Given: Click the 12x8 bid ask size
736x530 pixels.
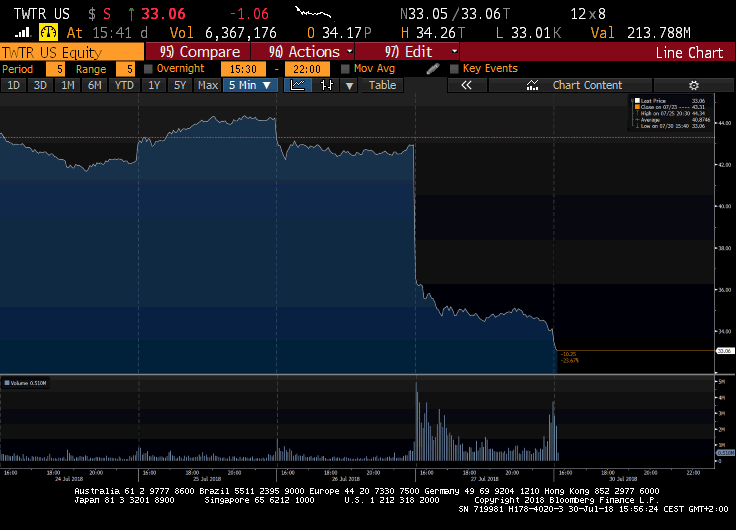Looking at the screenshot, I should point(588,14).
